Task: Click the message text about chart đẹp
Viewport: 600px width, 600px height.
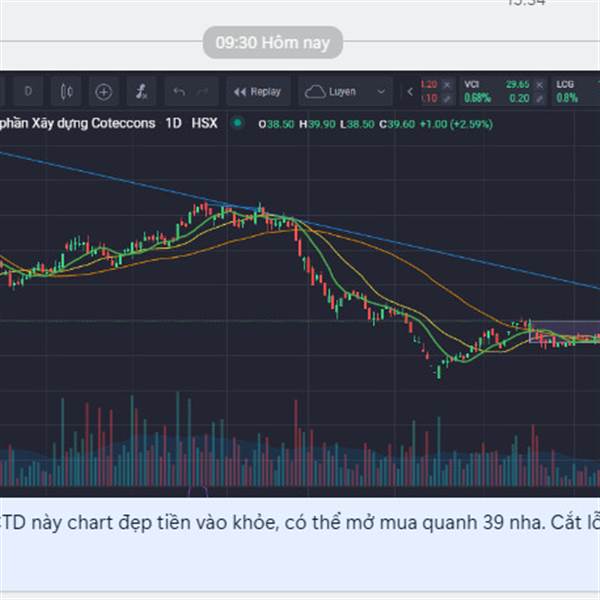Action: [x=300, y=523]
